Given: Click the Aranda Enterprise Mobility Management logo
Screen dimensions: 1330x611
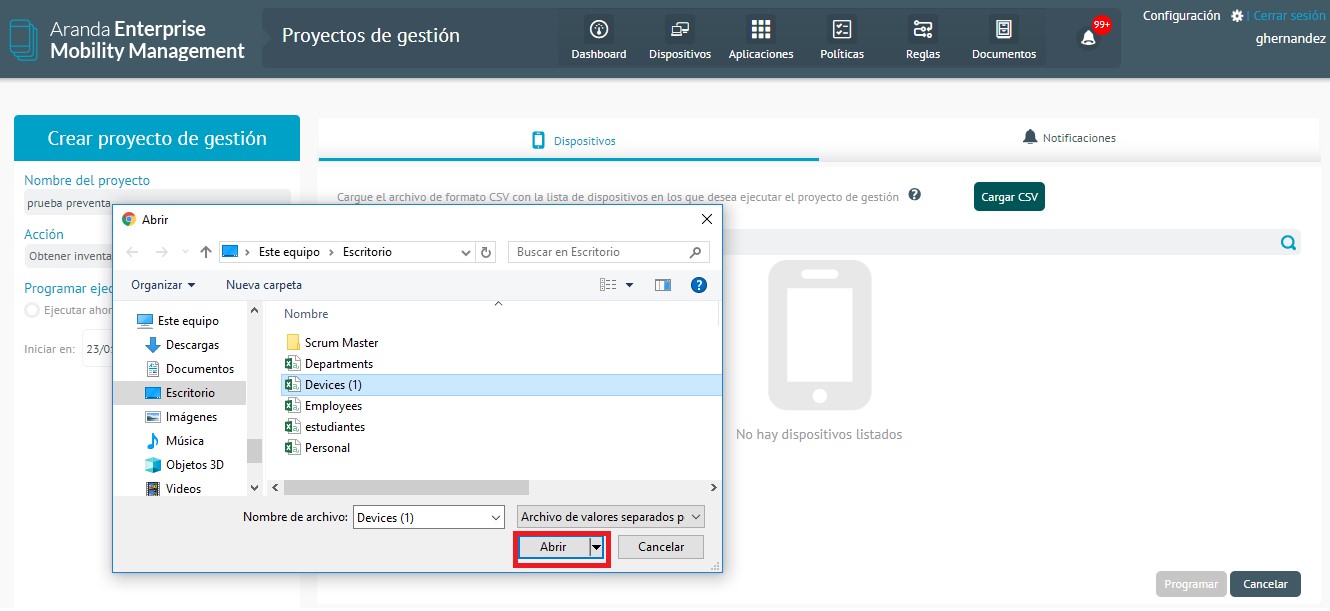Looking at the screenshot, I should [127, 39].
